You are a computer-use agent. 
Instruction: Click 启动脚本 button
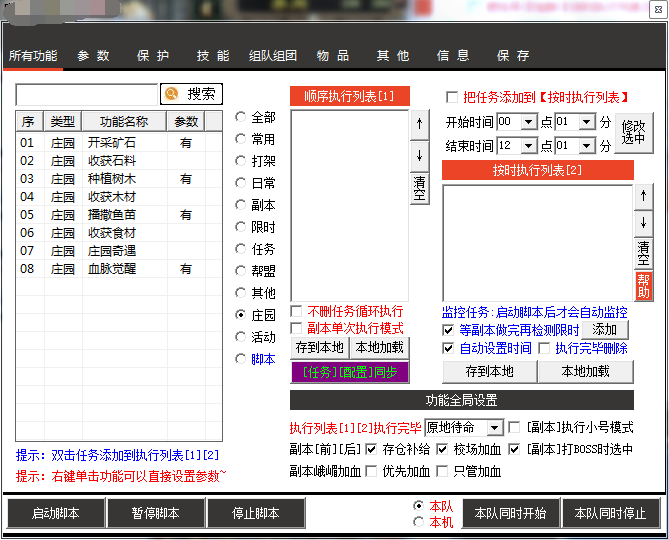point(55,513)
